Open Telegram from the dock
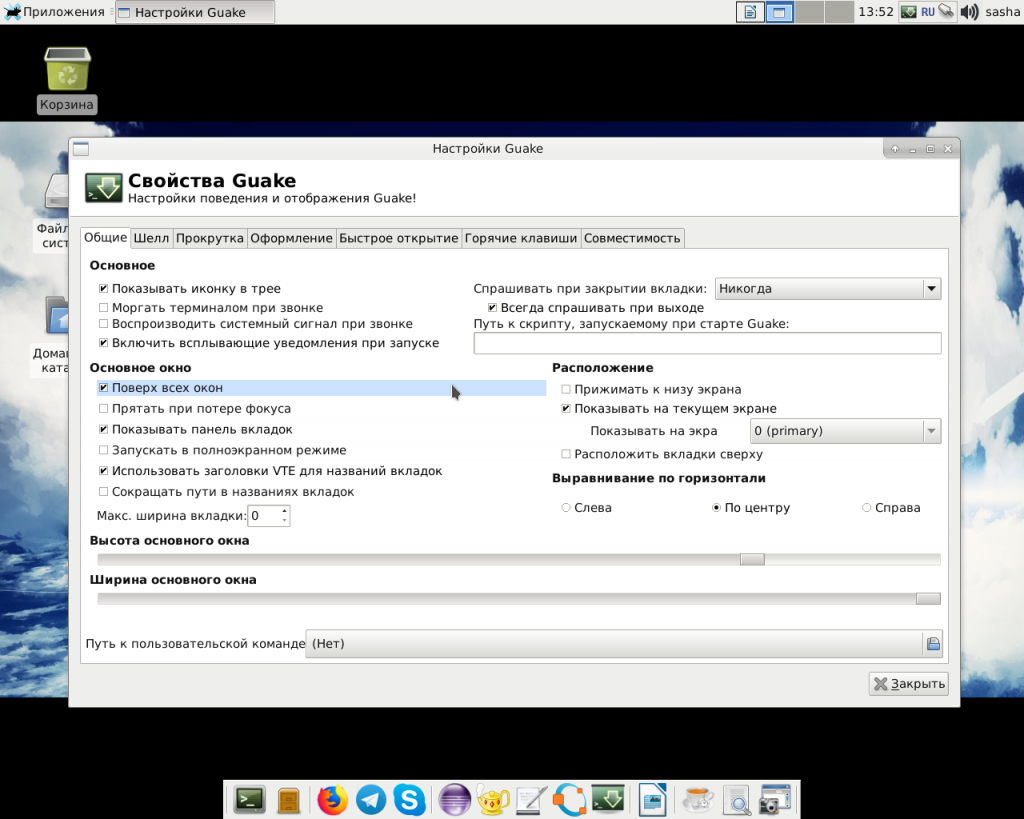Viewport: 1024px width, 819px height. (371, 799)
